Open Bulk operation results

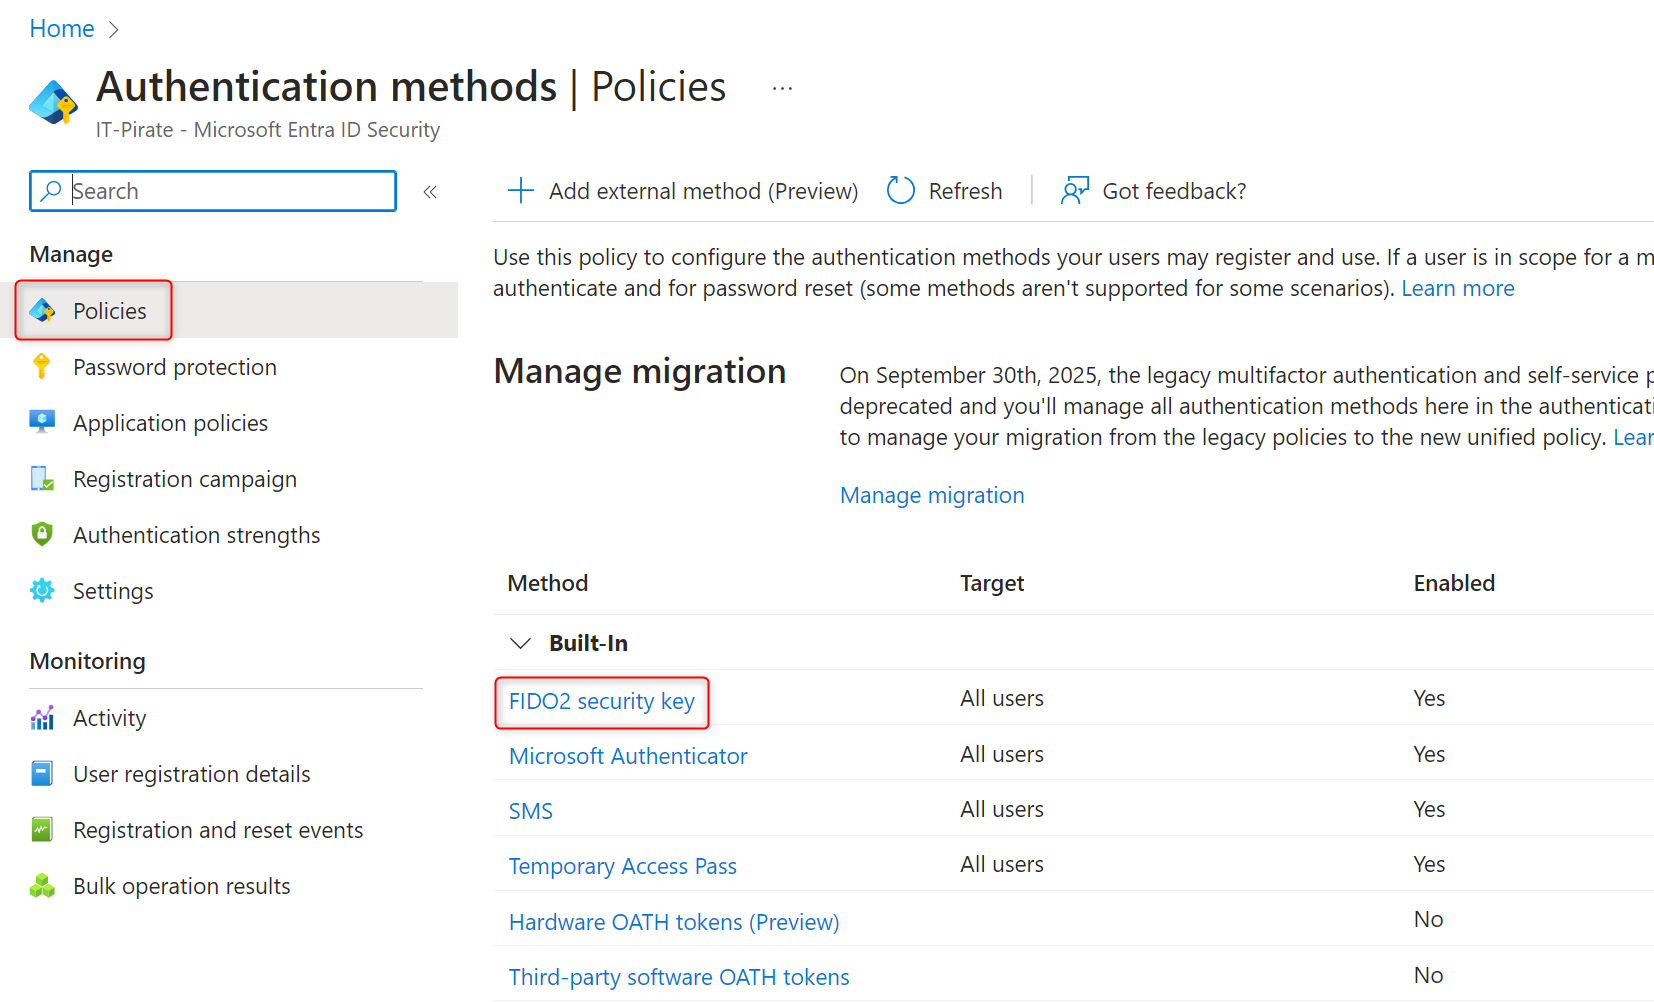pyautogui.click(x=181, y=886)
